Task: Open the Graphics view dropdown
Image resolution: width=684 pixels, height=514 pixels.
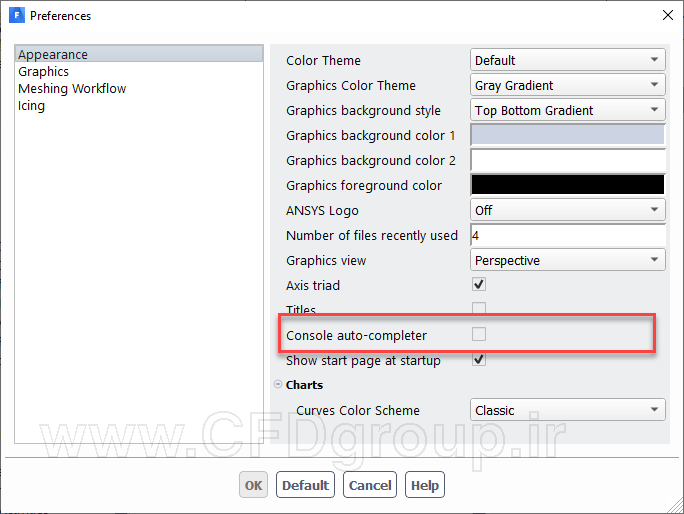Action: coord(568,260)
